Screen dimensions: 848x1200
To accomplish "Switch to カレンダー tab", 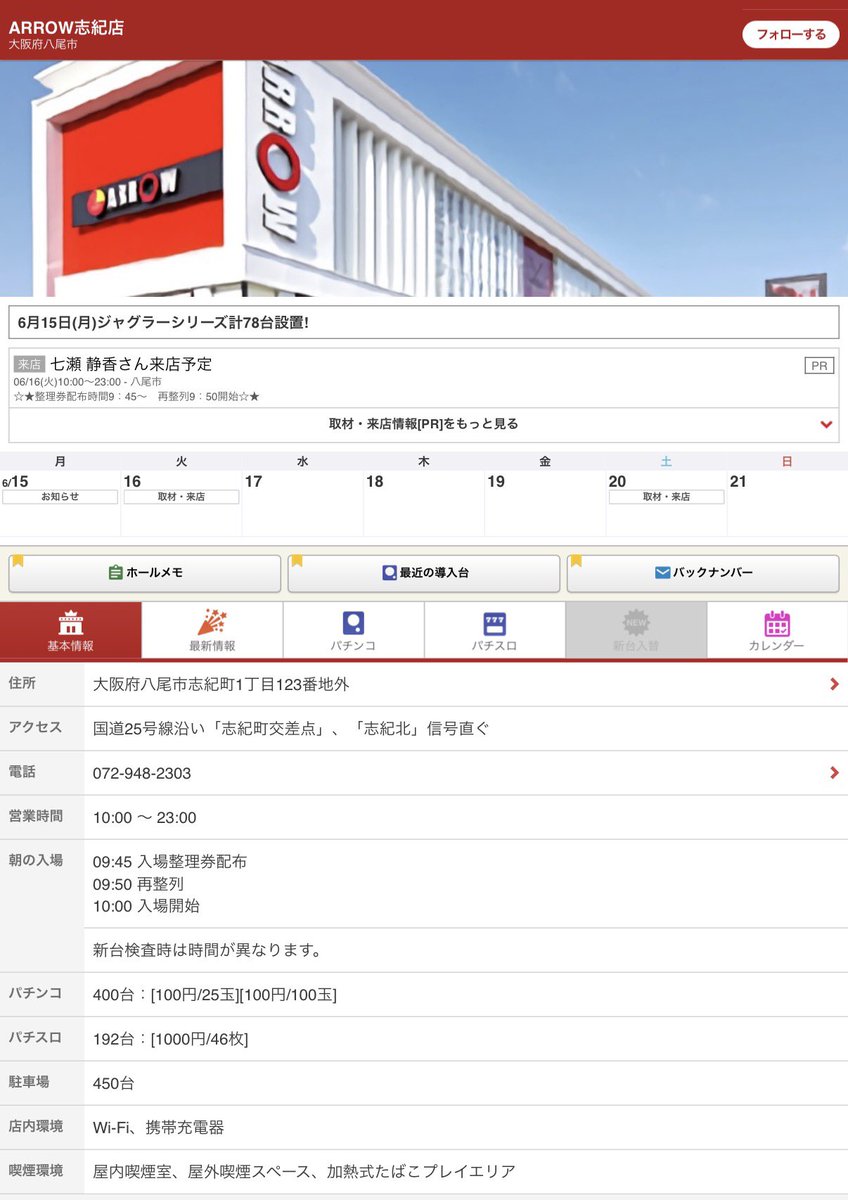I will pos(777,630).
